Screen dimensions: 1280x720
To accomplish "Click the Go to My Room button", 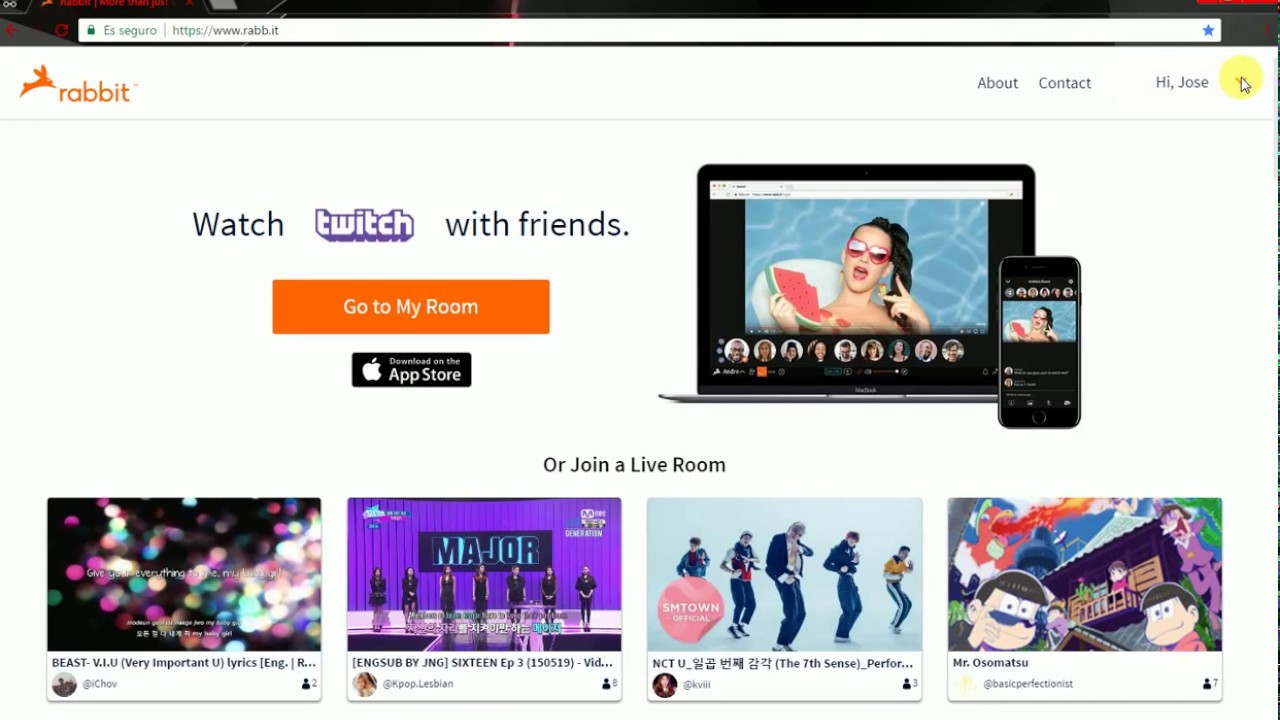I will 411,307.
